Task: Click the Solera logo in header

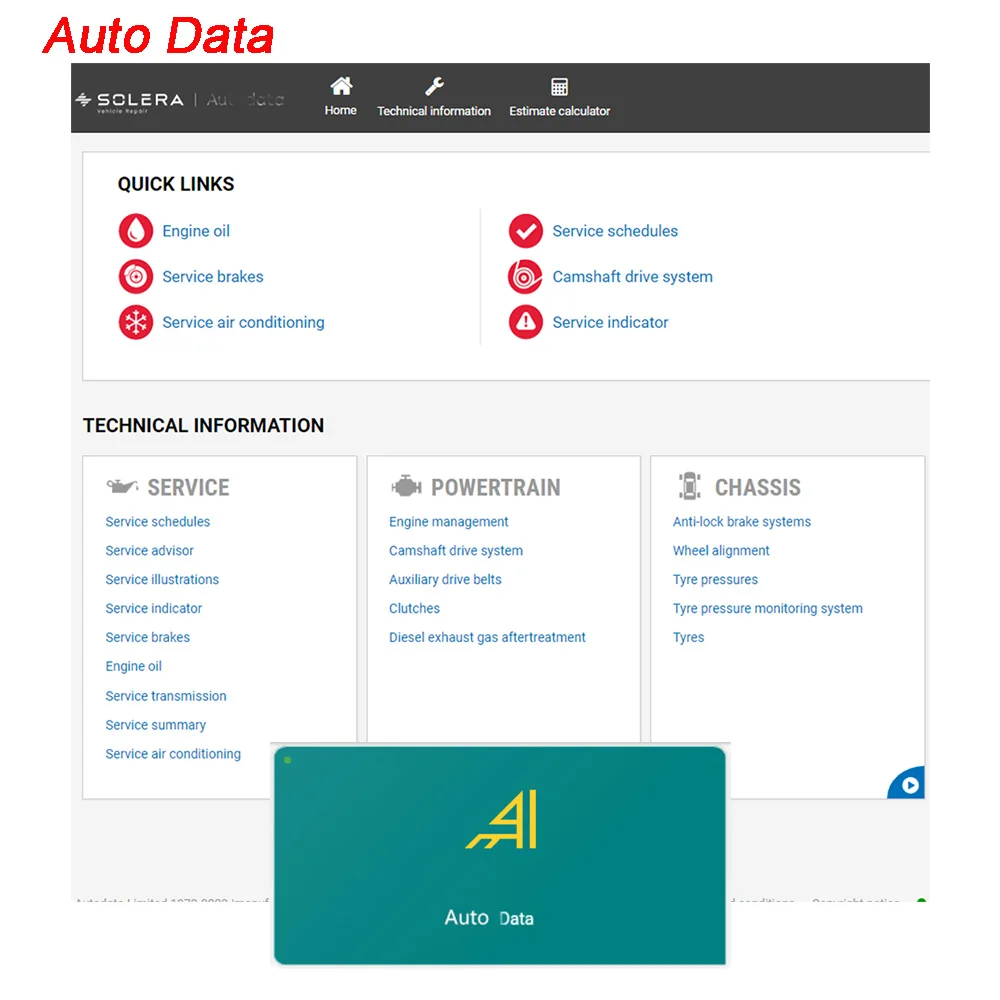Action: [x=129, y=101]
